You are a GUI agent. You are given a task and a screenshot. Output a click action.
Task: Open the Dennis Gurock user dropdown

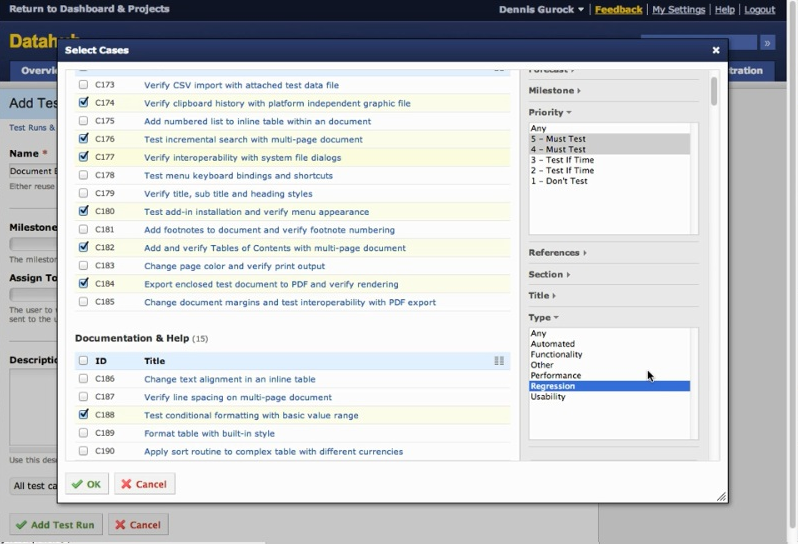pyautogui.click(x=541, y=10)
